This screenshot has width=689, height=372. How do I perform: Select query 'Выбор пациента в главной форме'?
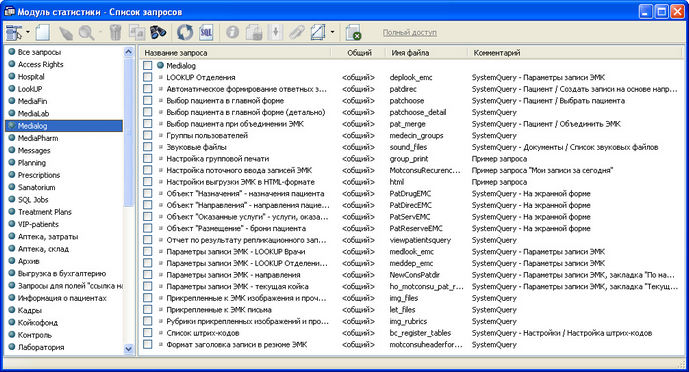coord(225,101)
